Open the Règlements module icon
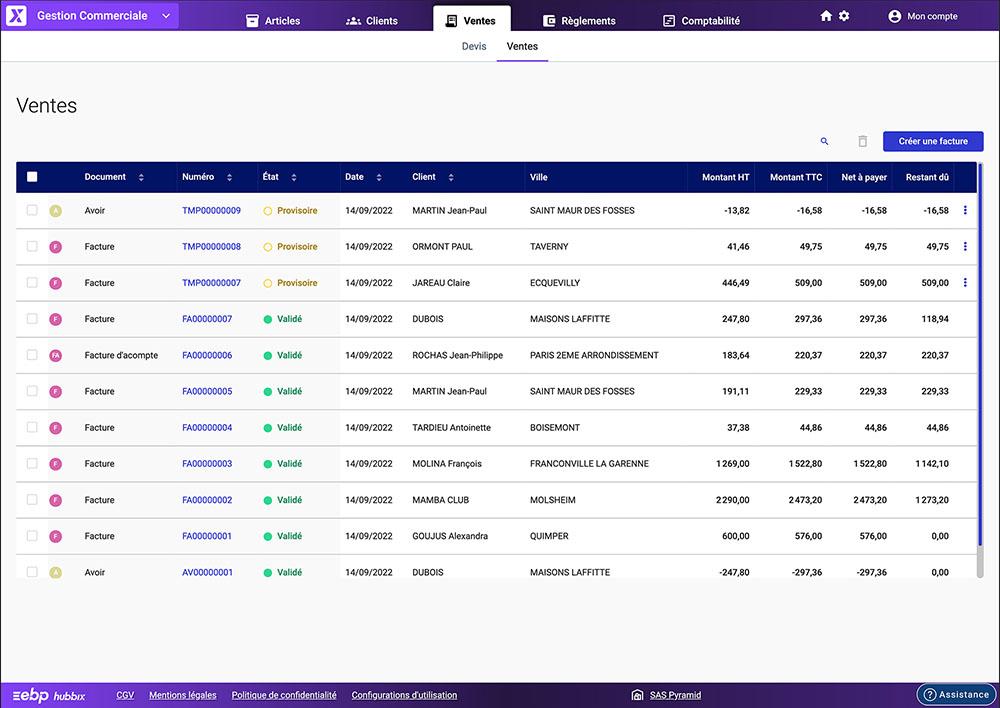The height and width of the screenshot is (708, 1000). (x=549, y=20)
